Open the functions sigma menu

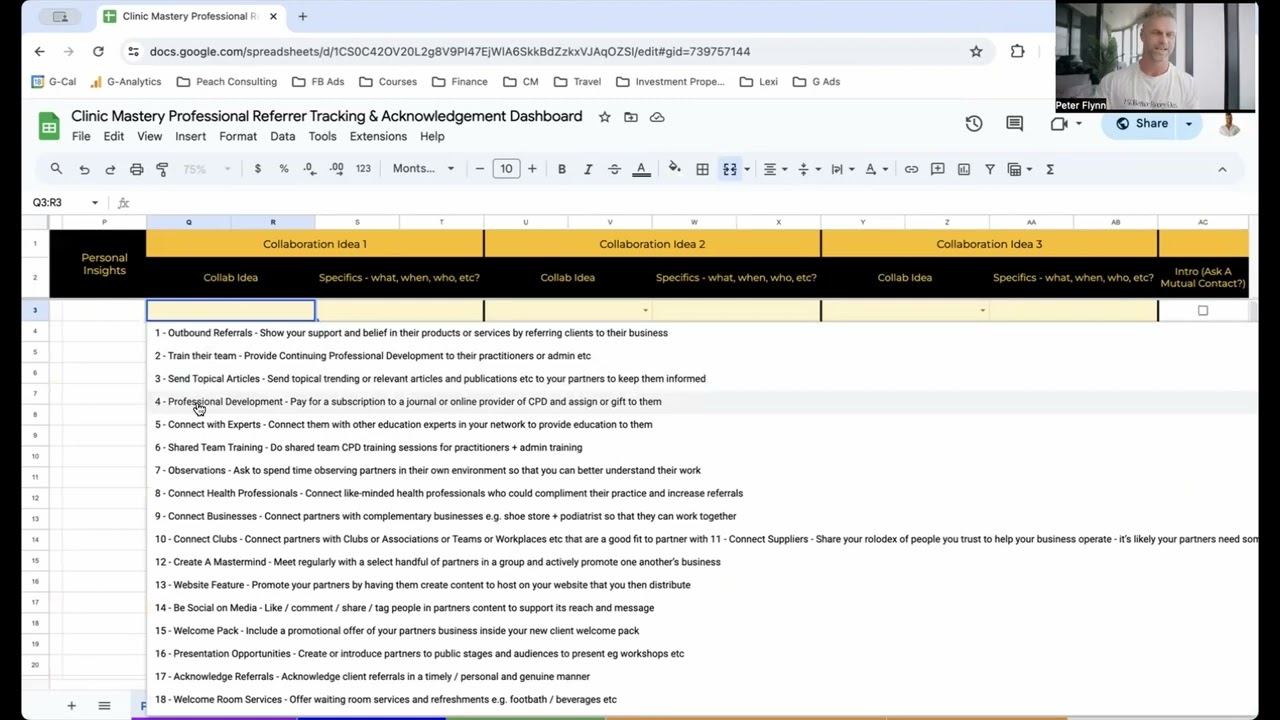pos(1050,169)
